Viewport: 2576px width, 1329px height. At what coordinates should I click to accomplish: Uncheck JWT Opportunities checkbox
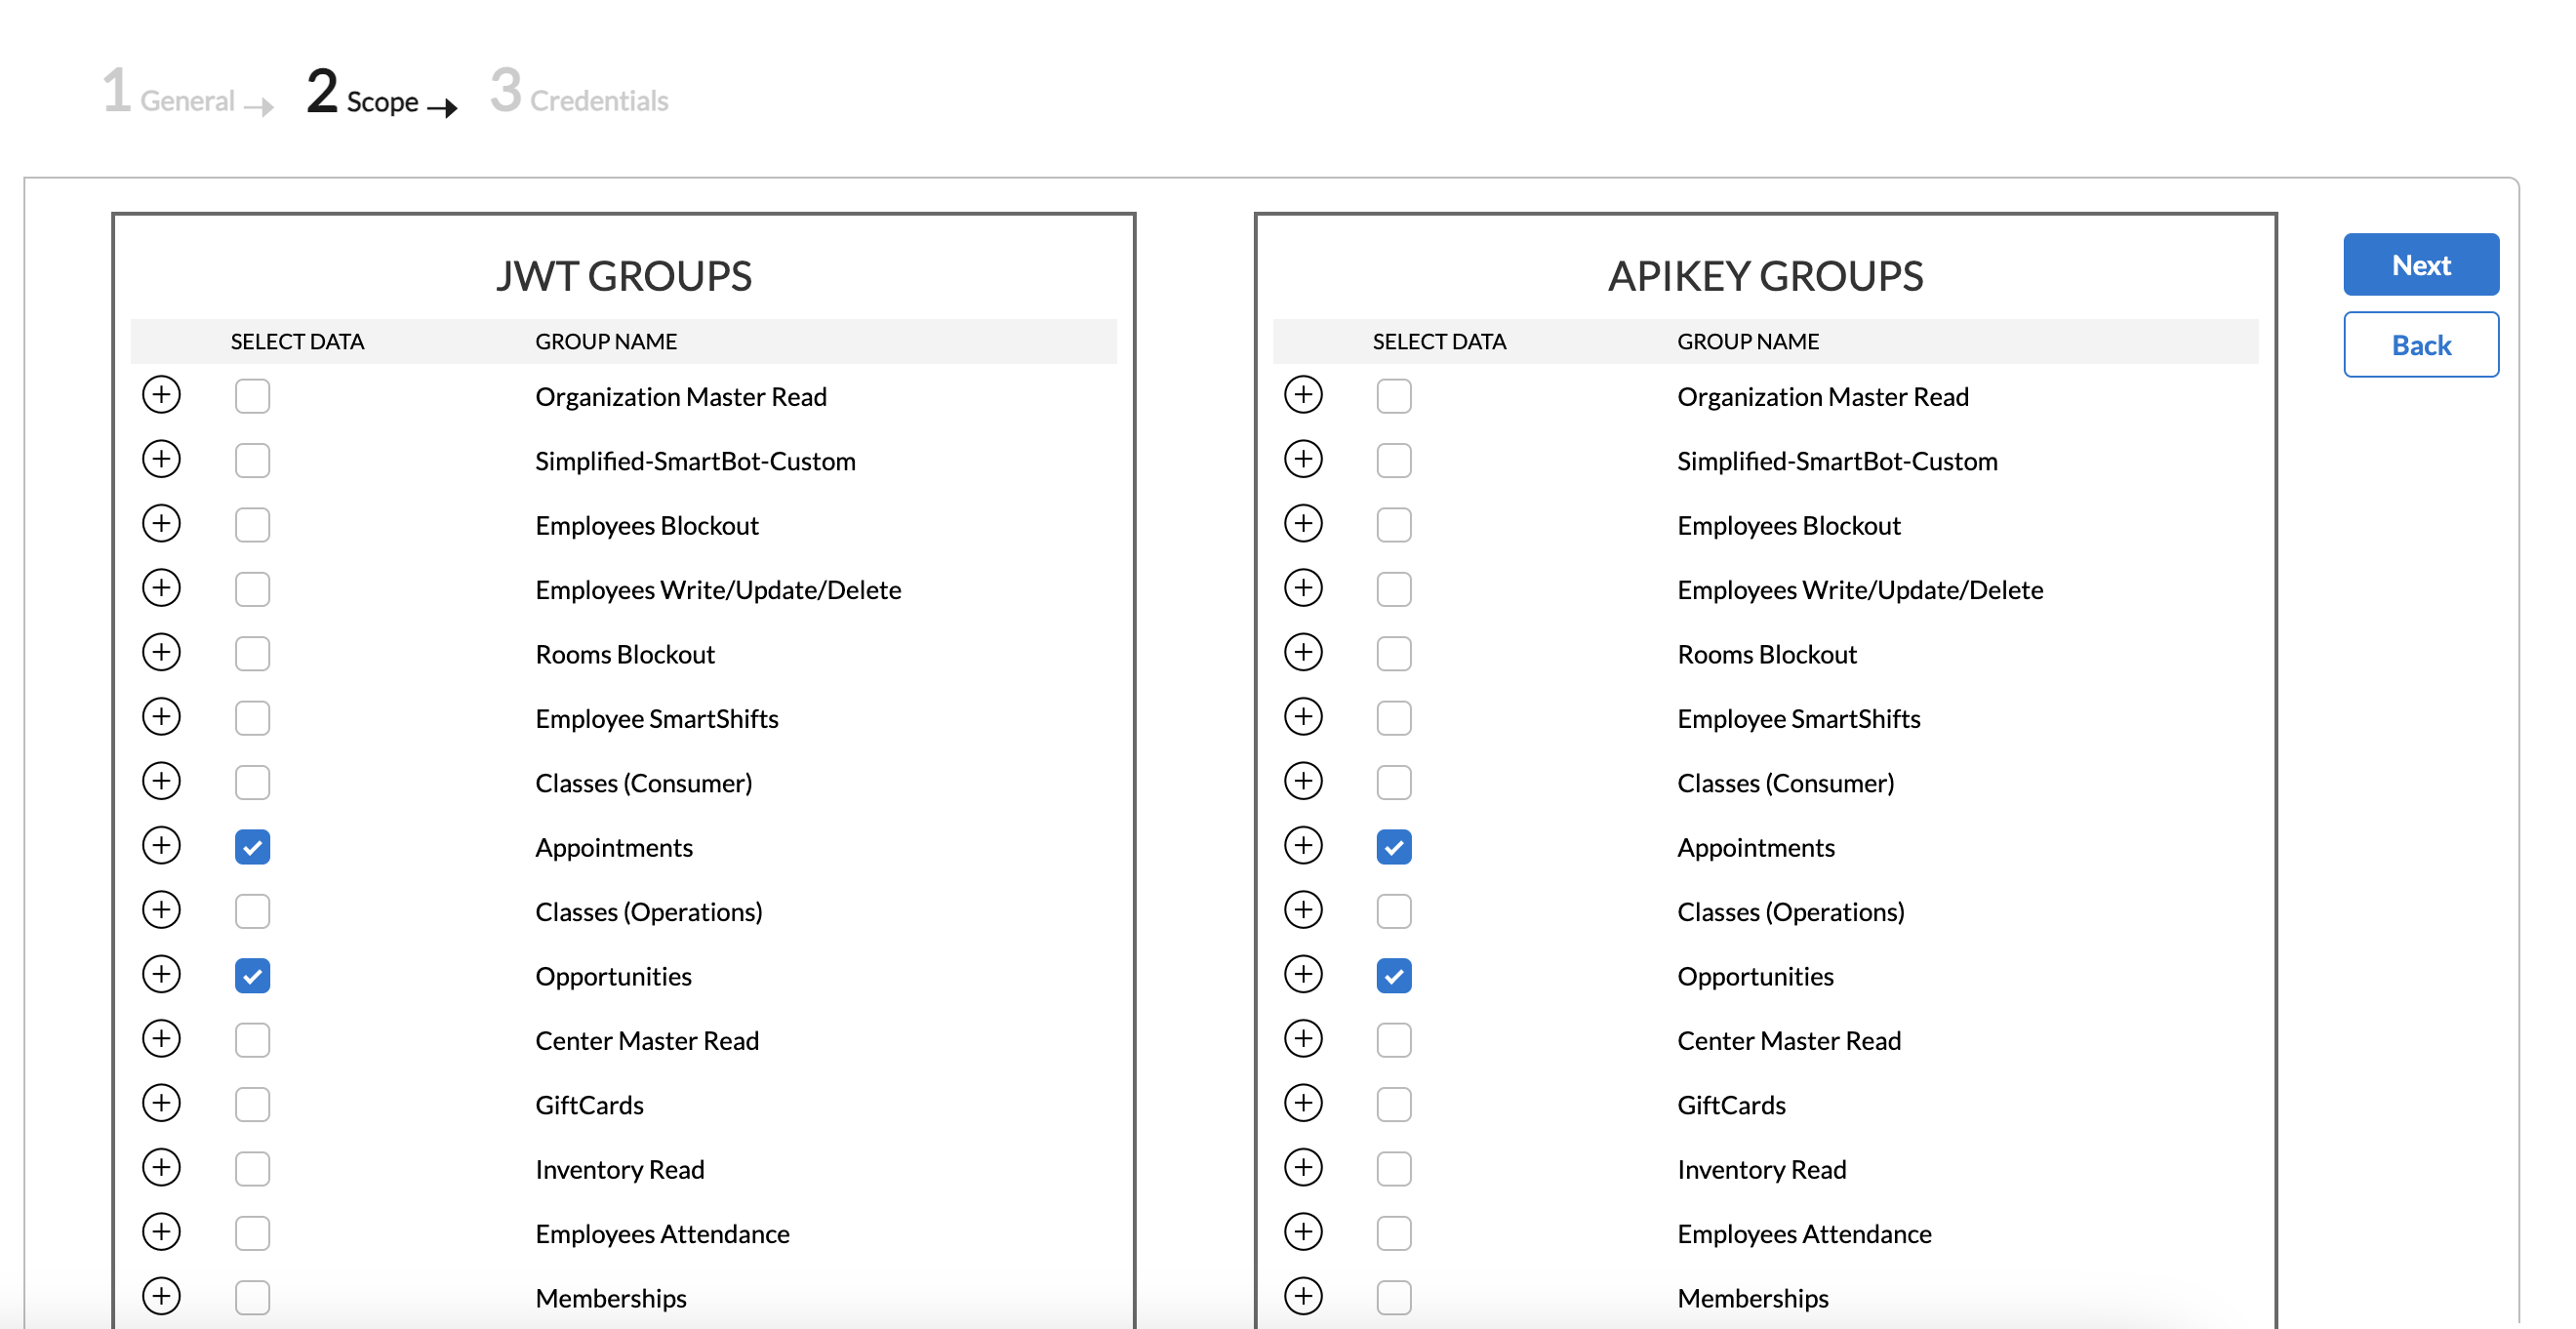tap(252, 976)
